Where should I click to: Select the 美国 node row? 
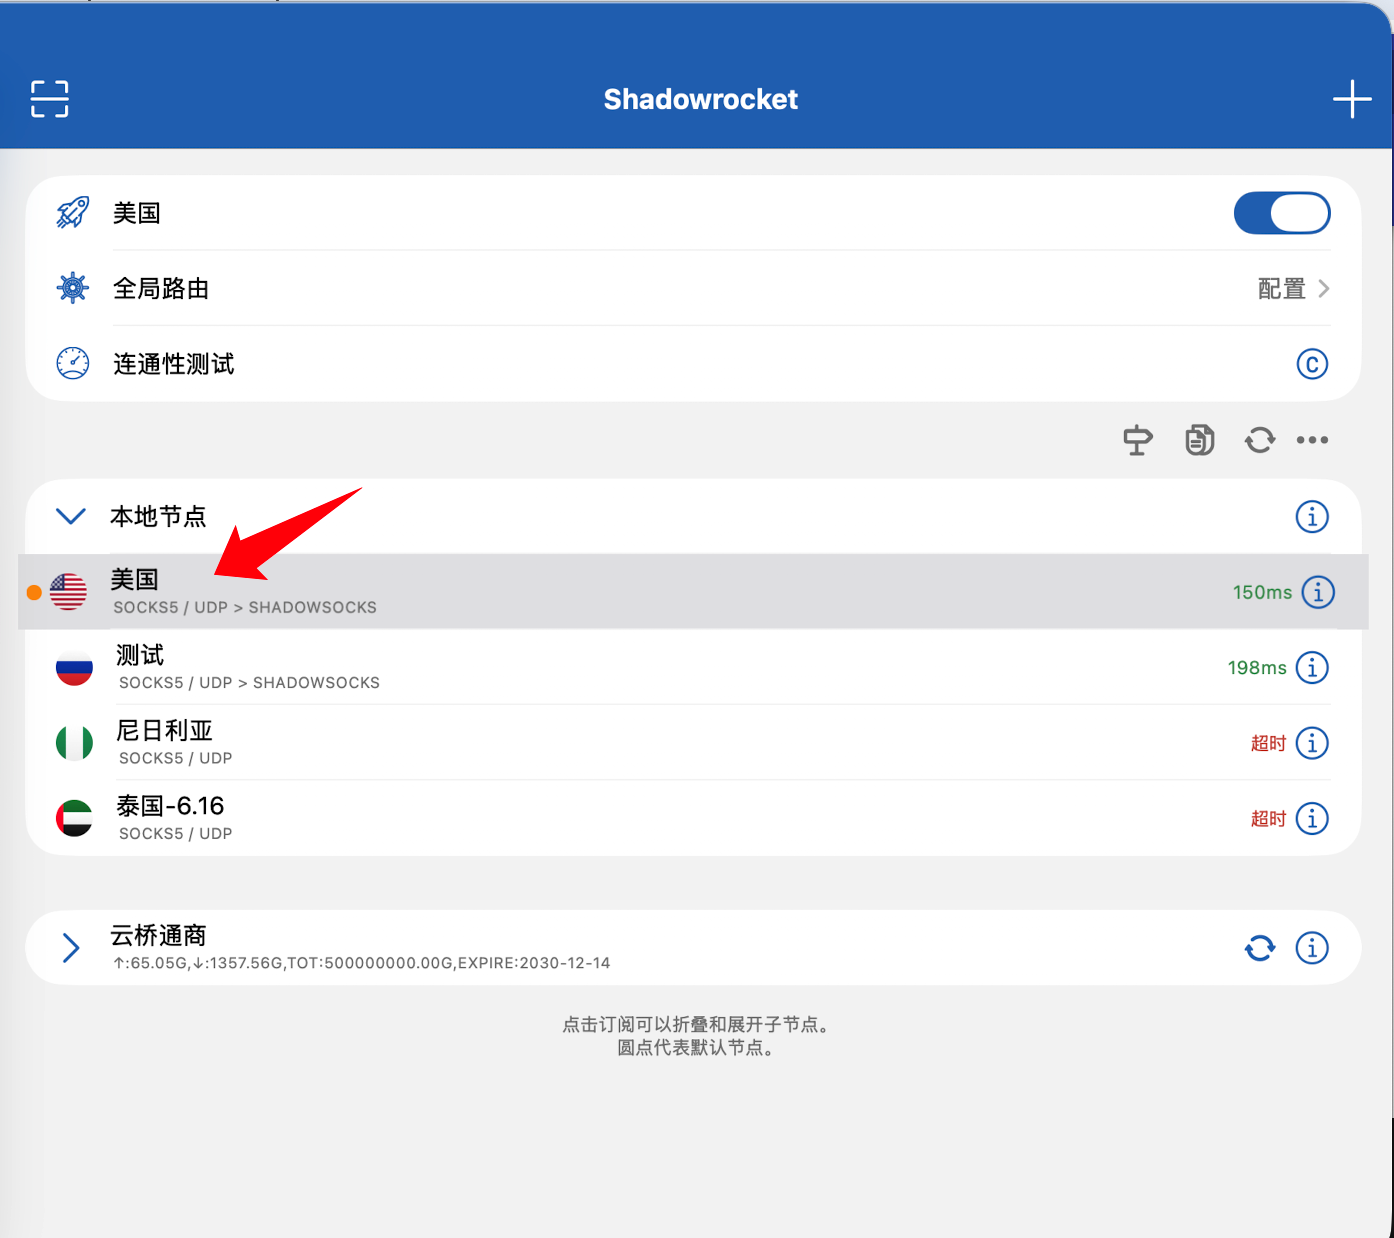pyautogui.click(x=693, y=592)
